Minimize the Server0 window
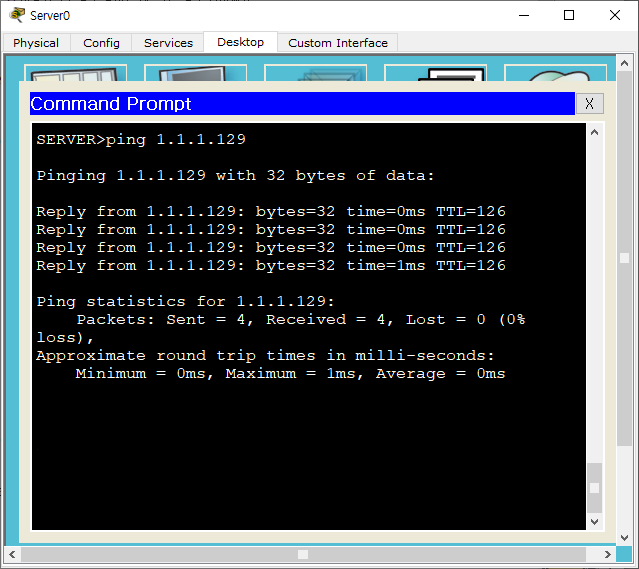 click(x=524, y=15)
